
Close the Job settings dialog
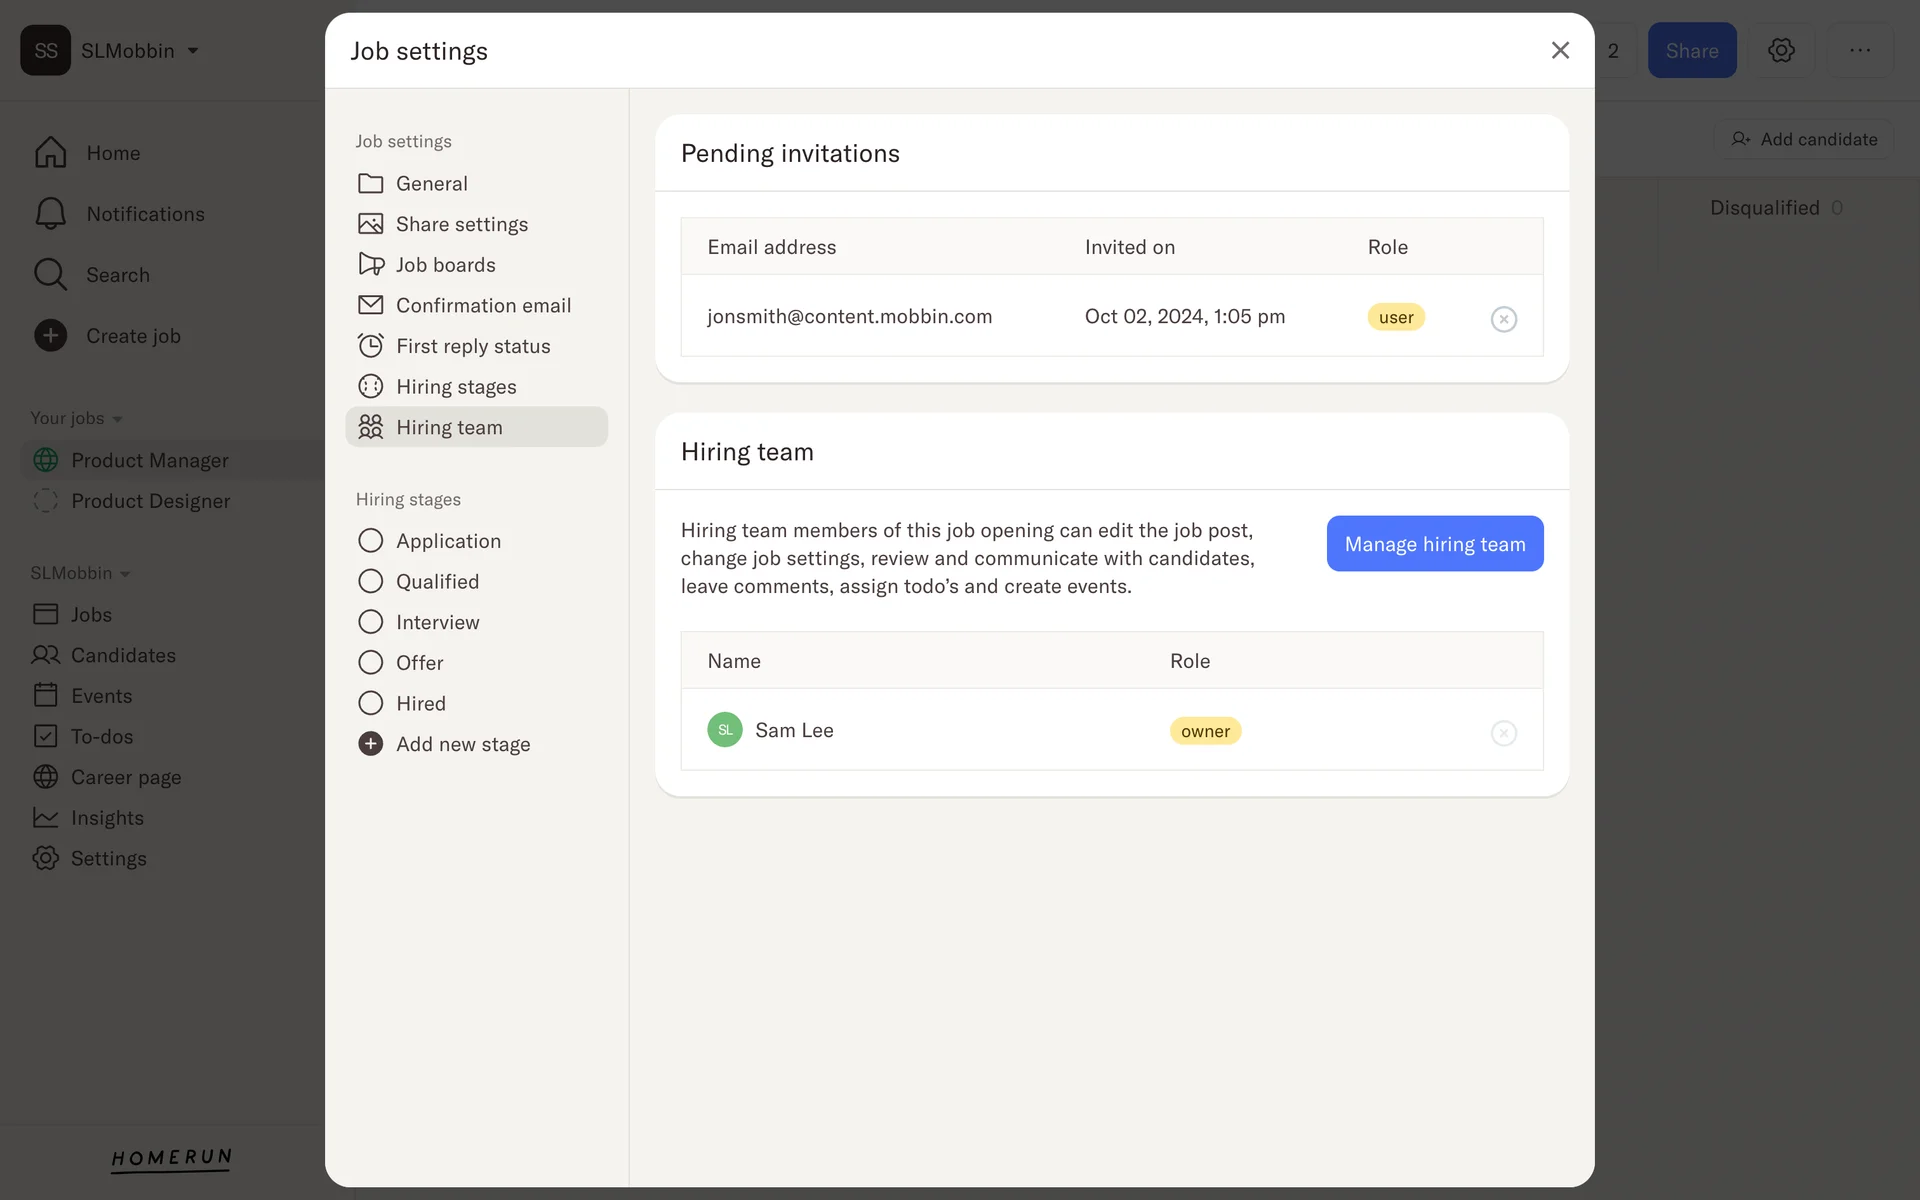(x=1559, y=50)
